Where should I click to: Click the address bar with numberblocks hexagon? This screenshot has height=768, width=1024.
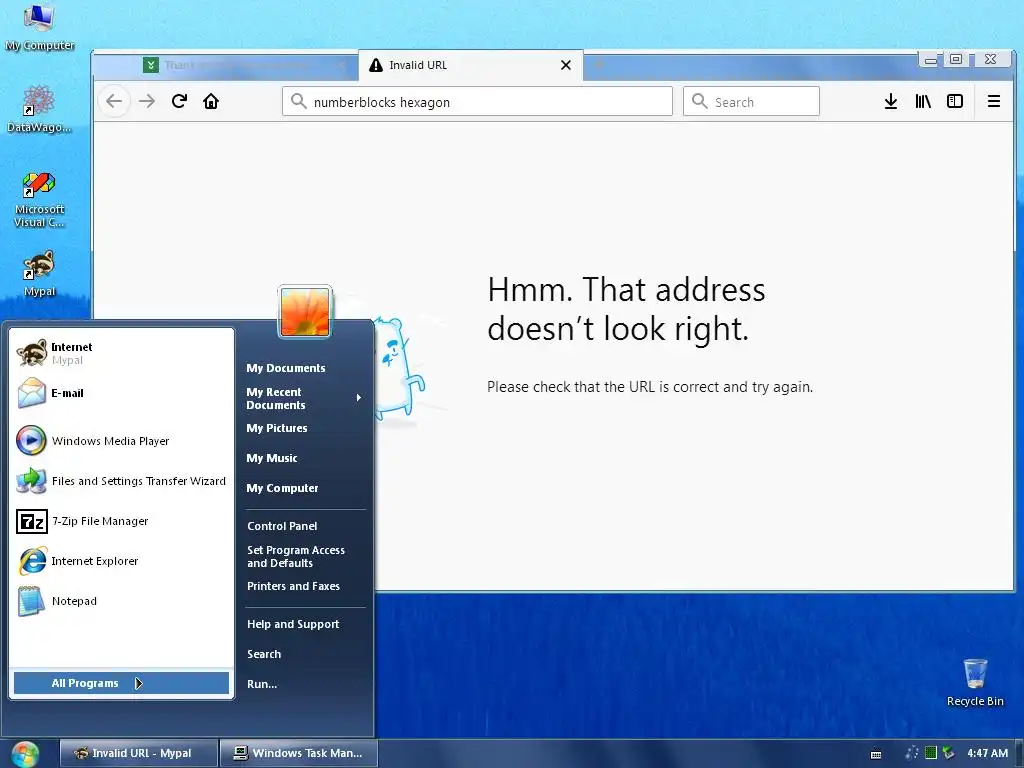(477, 102)
